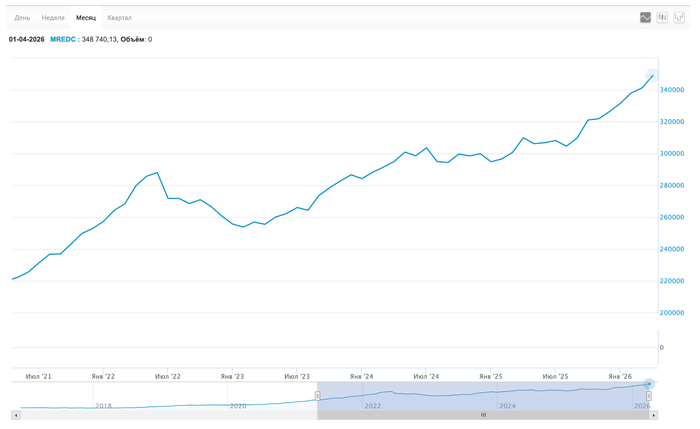Click 2020 in the navigator timeline
Image resolution: width=700 pixels, height=429 pixels.
point(238,406)
